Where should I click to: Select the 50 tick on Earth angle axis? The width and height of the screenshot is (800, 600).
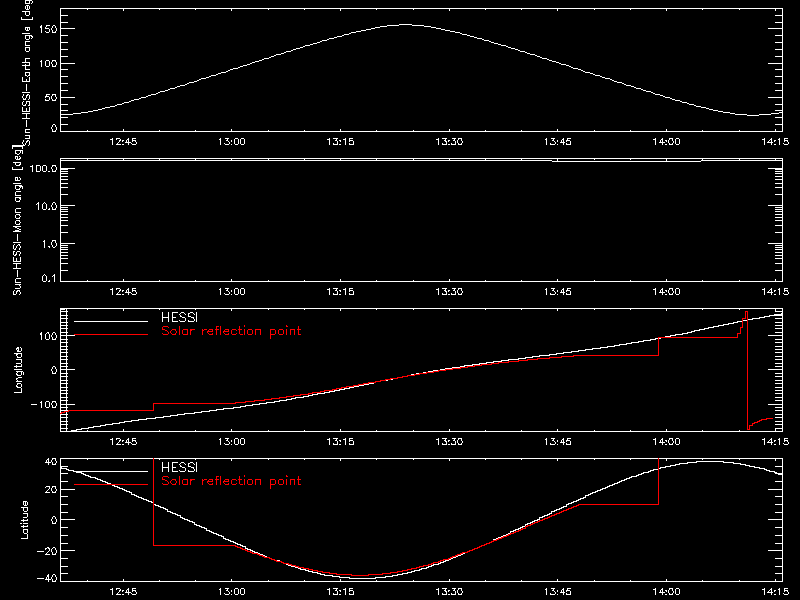(x=51, y=98)
